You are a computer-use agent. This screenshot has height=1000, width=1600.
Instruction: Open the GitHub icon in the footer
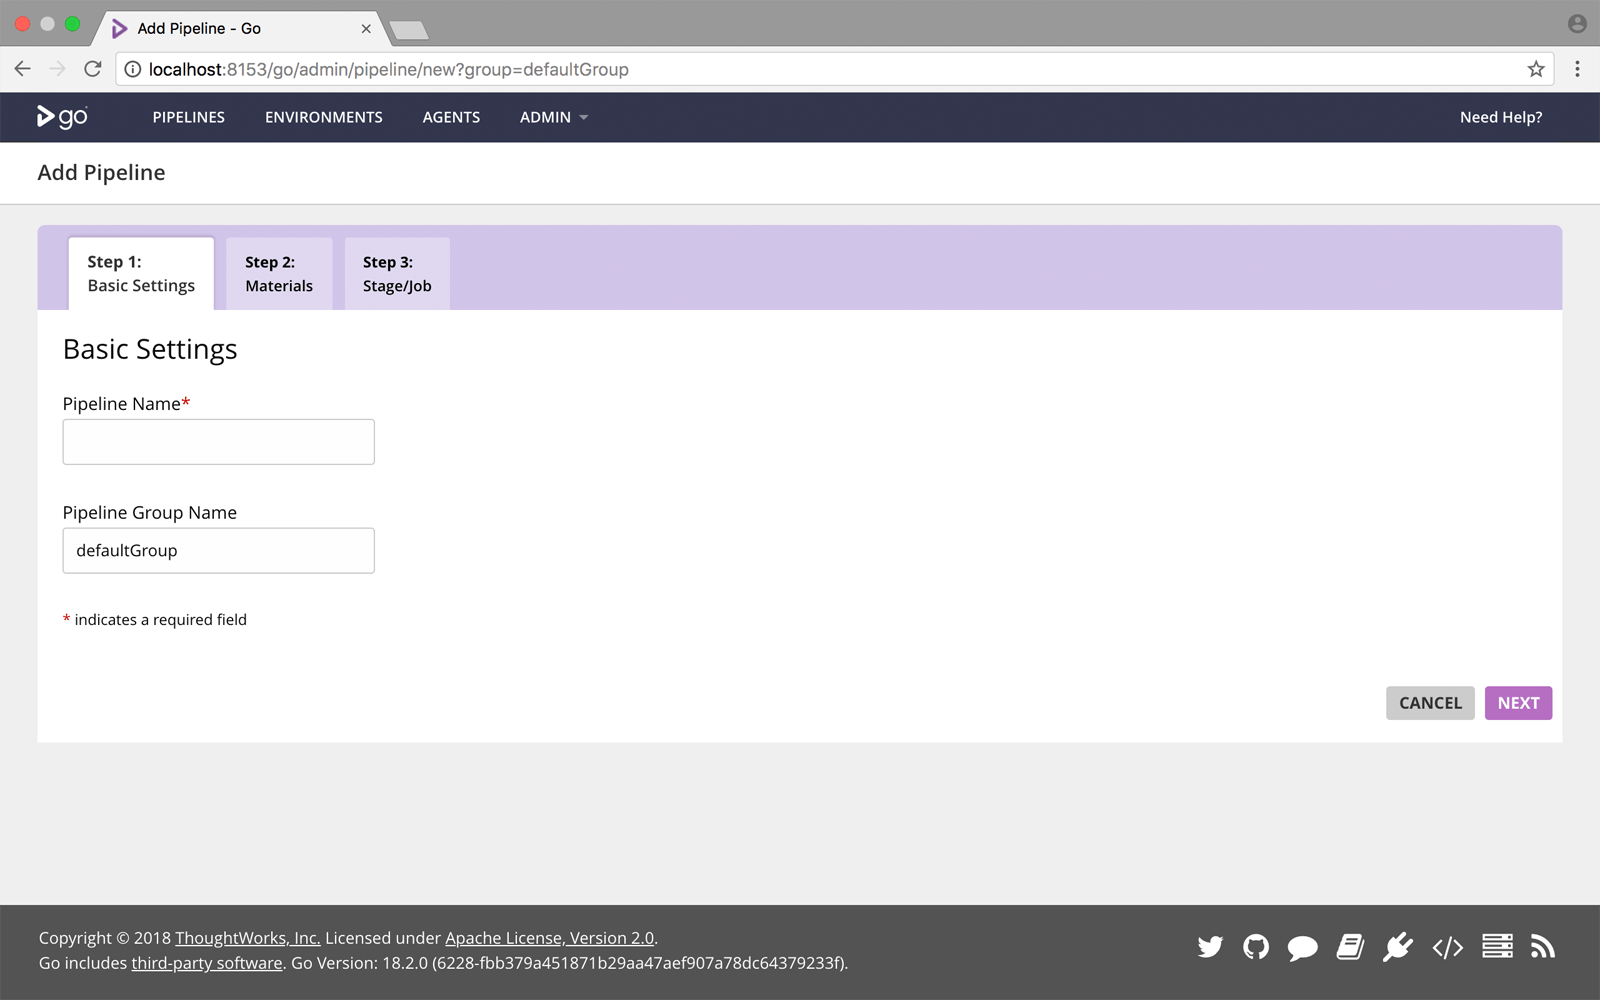point(1256,946)
